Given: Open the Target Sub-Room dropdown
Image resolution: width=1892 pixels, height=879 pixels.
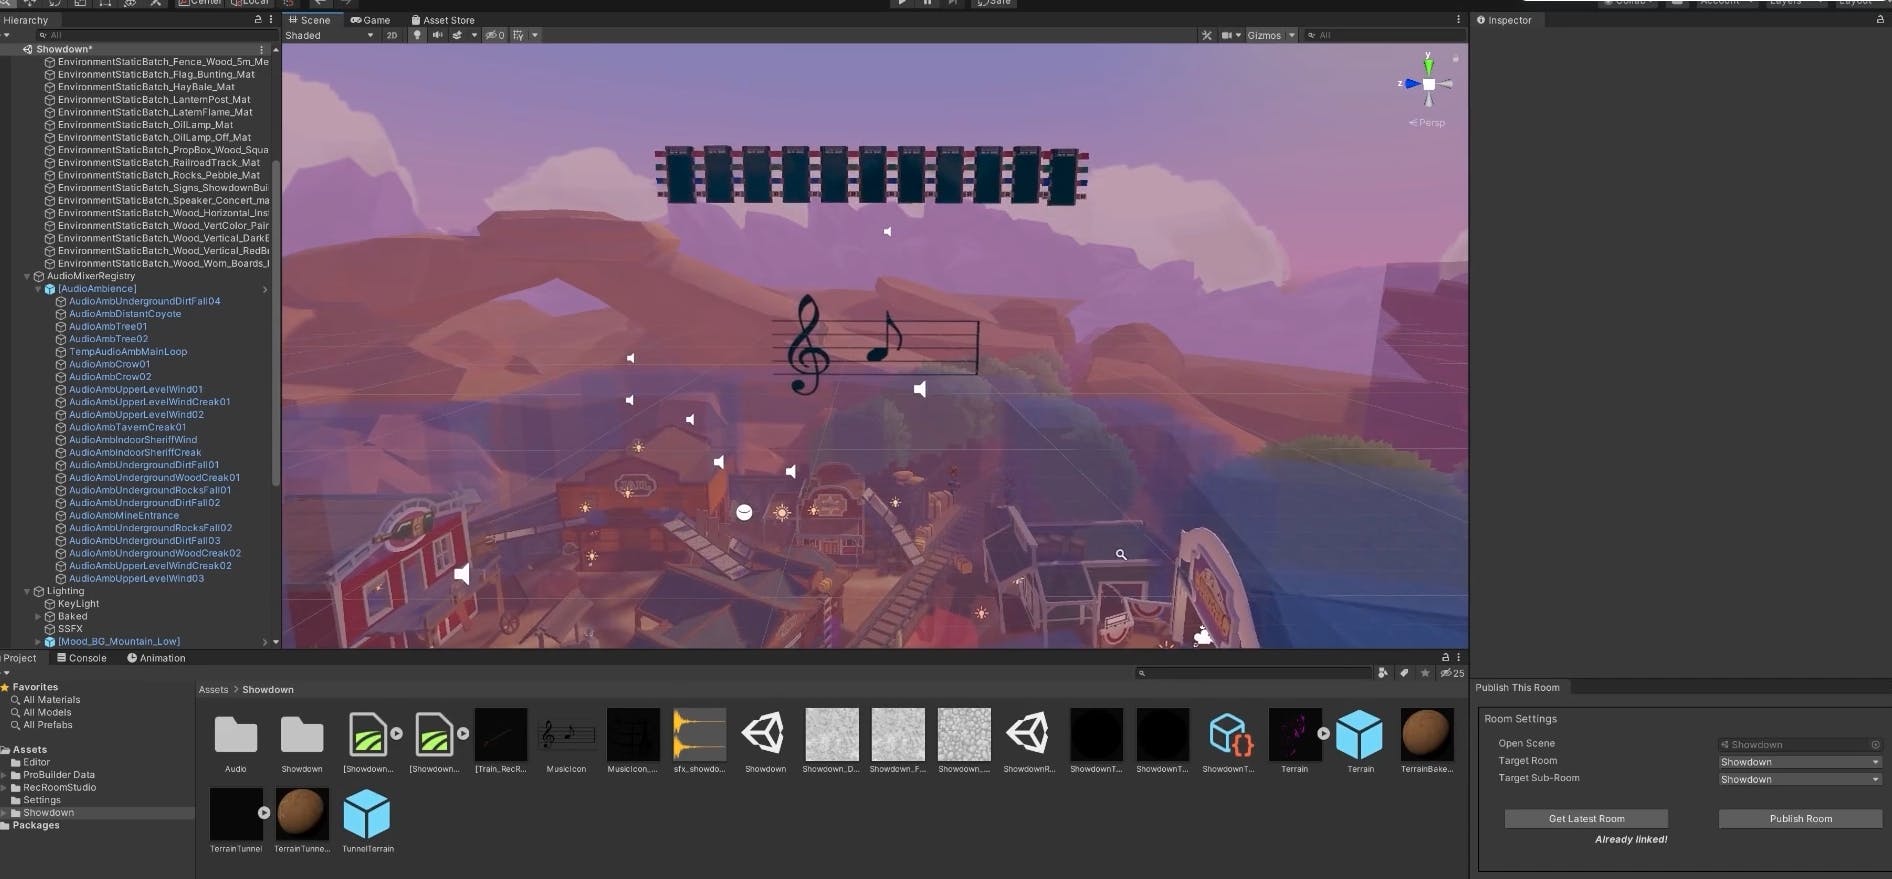Looking at the screenshot, I should pyautogui.click(x=1799, y=779).
